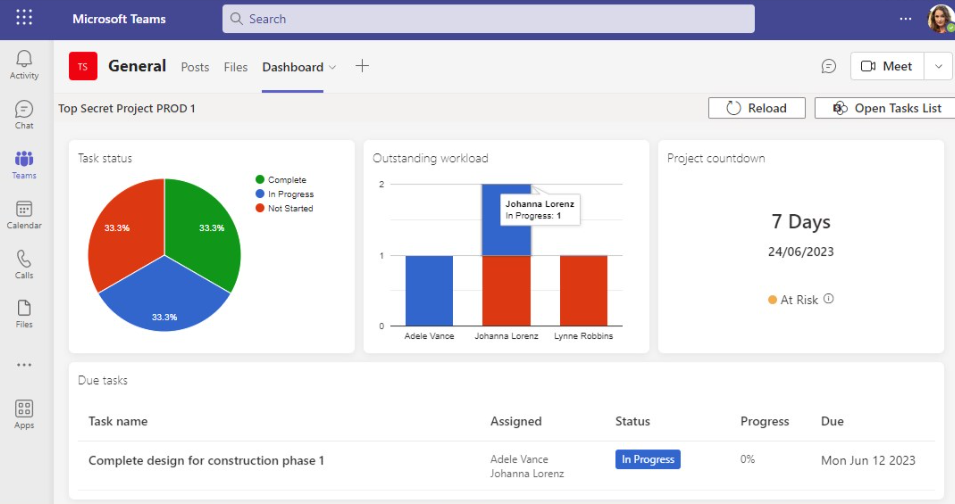Open Calls in left sidebar

tap(24, 264)
